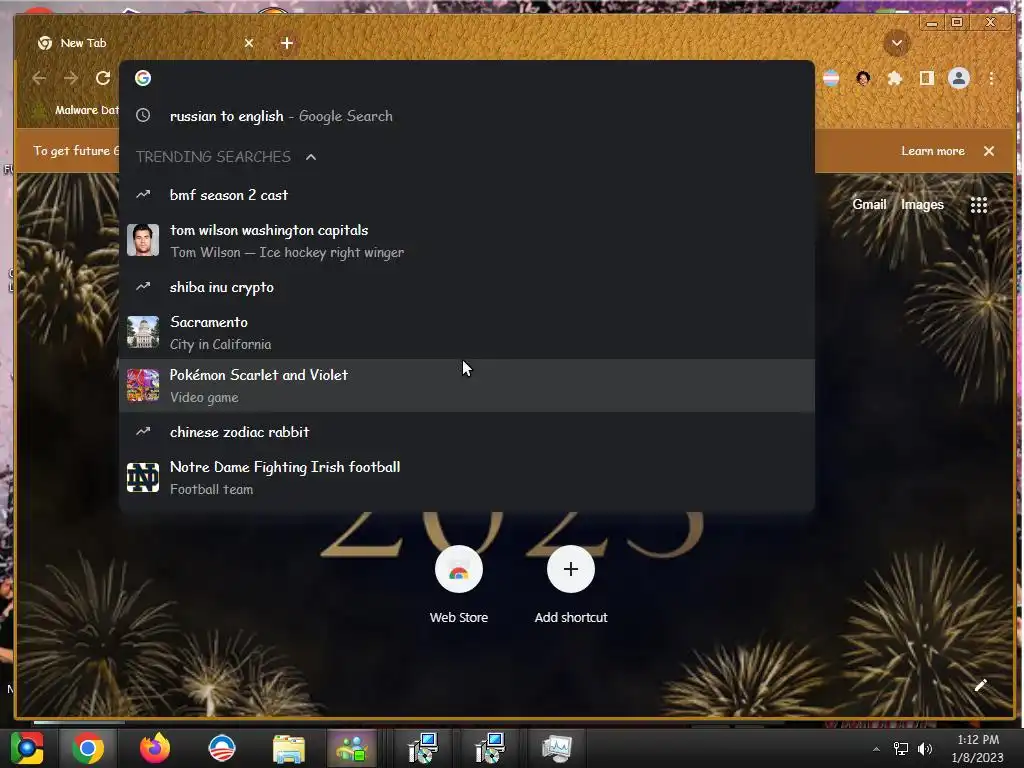Click the Start button on taskbar
The height and width of the screenshot is (768, 1024).
tap(27, 748)
